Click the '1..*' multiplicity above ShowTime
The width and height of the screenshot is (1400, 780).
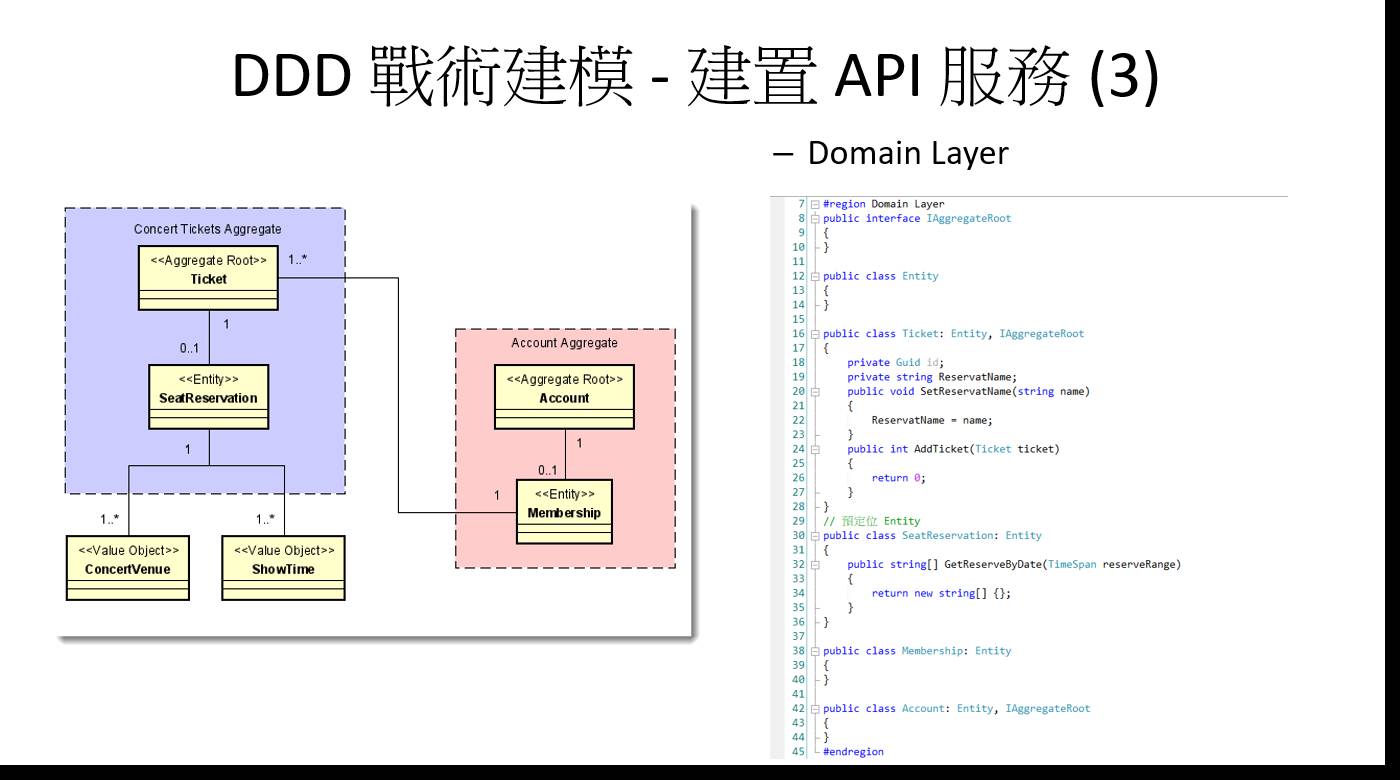(266, 520)
